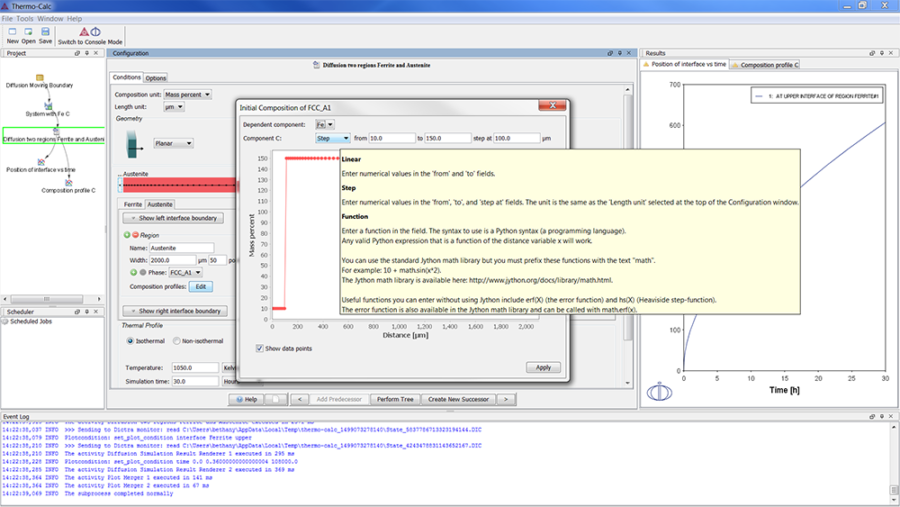This screenshot has width=900, height=507.
Task: Undock the Results panel
Action: [x=872, y=53]
